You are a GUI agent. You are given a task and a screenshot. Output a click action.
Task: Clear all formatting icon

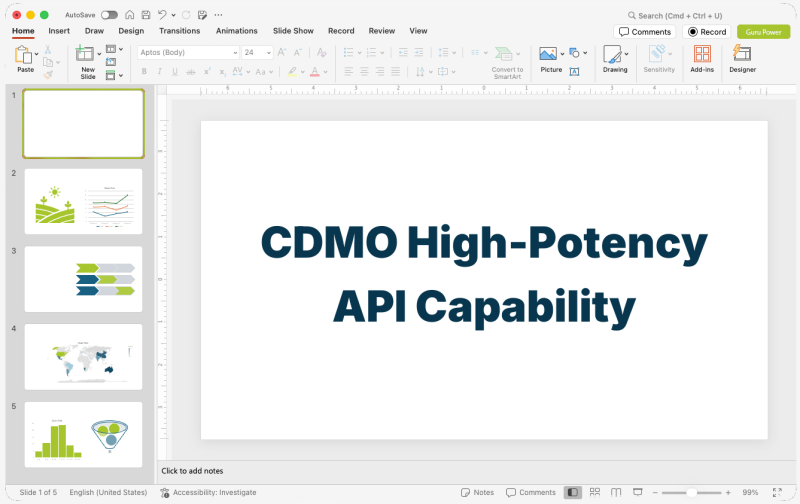point(321,52)
